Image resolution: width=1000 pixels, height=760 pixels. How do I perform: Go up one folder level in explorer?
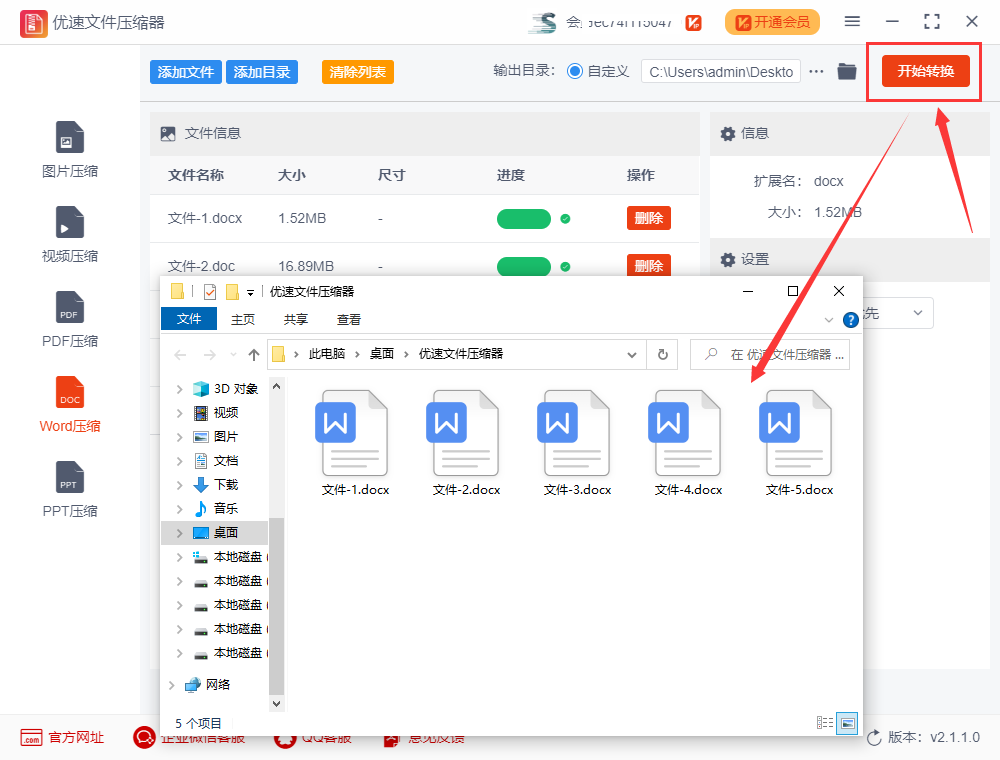(x=254, y=354)
